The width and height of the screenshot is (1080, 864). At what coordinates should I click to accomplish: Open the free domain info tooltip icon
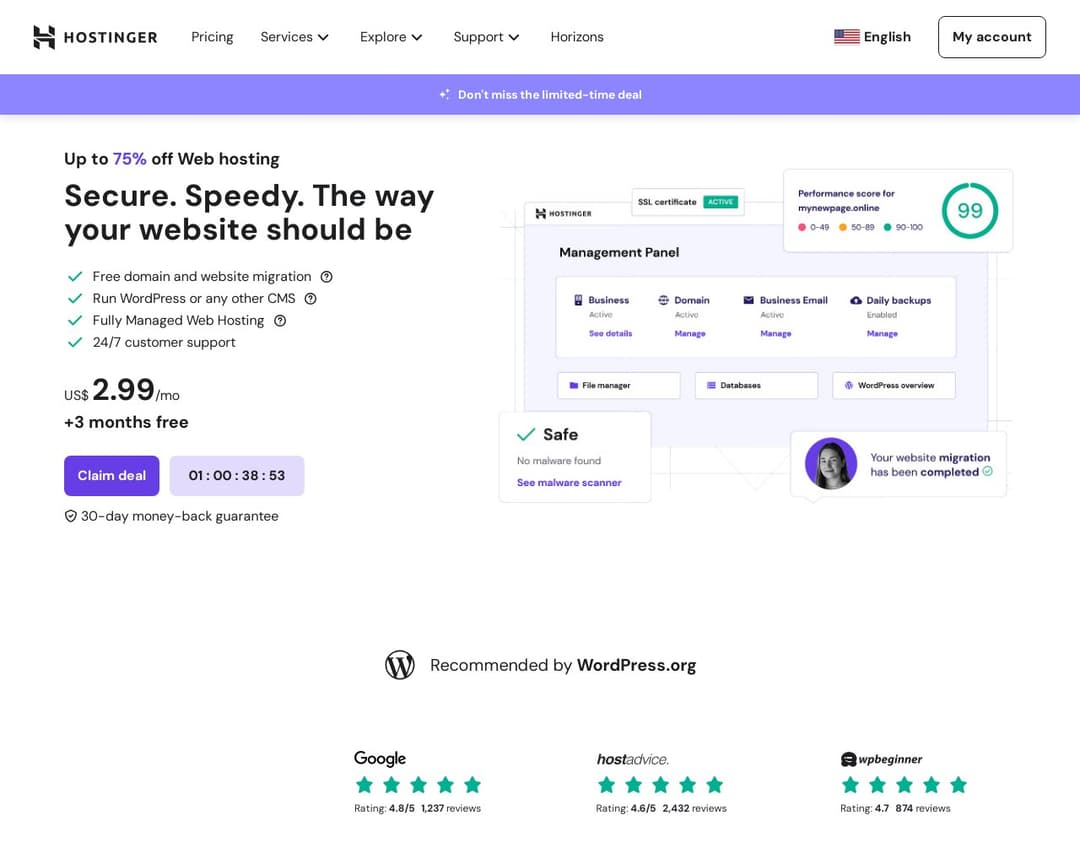point(326,277)
